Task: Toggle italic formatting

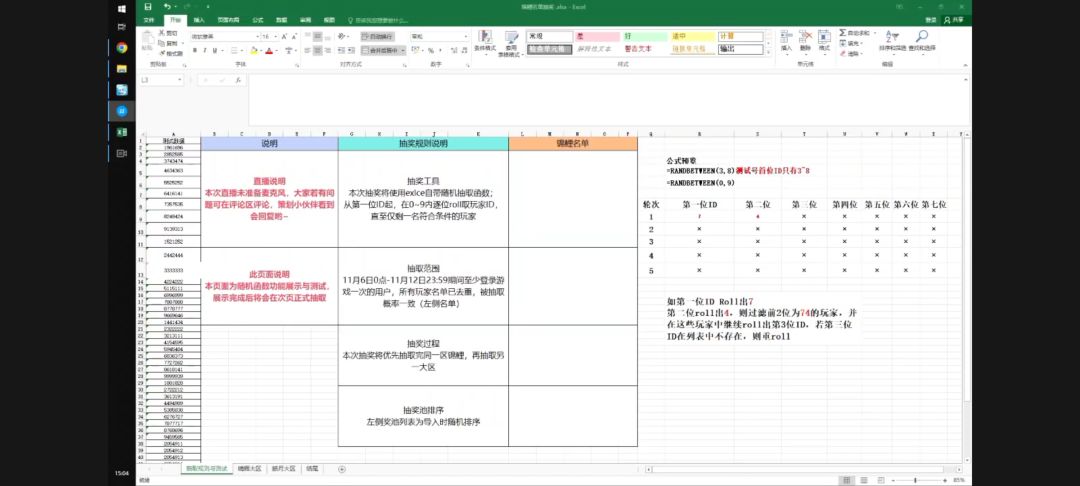Action: pyautogui.click(x=205, y=50)
